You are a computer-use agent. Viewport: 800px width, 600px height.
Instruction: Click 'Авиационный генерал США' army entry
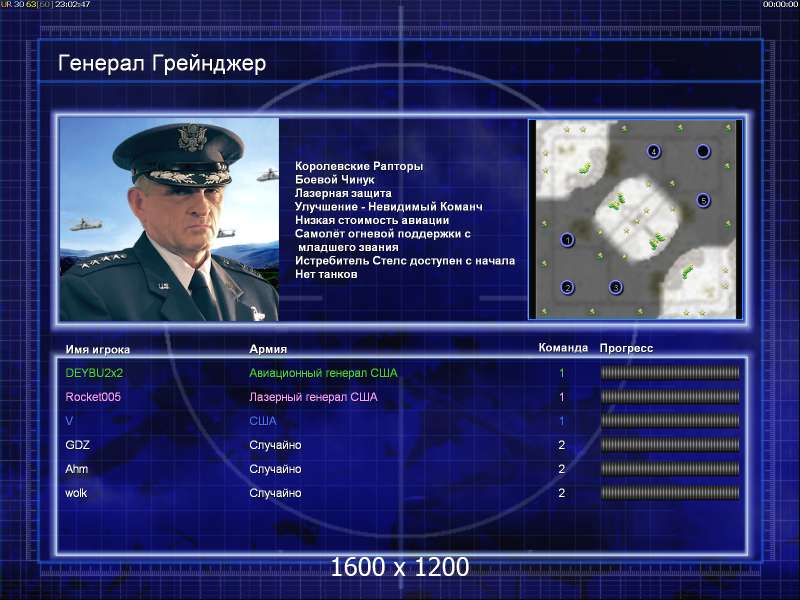point(323,373)
